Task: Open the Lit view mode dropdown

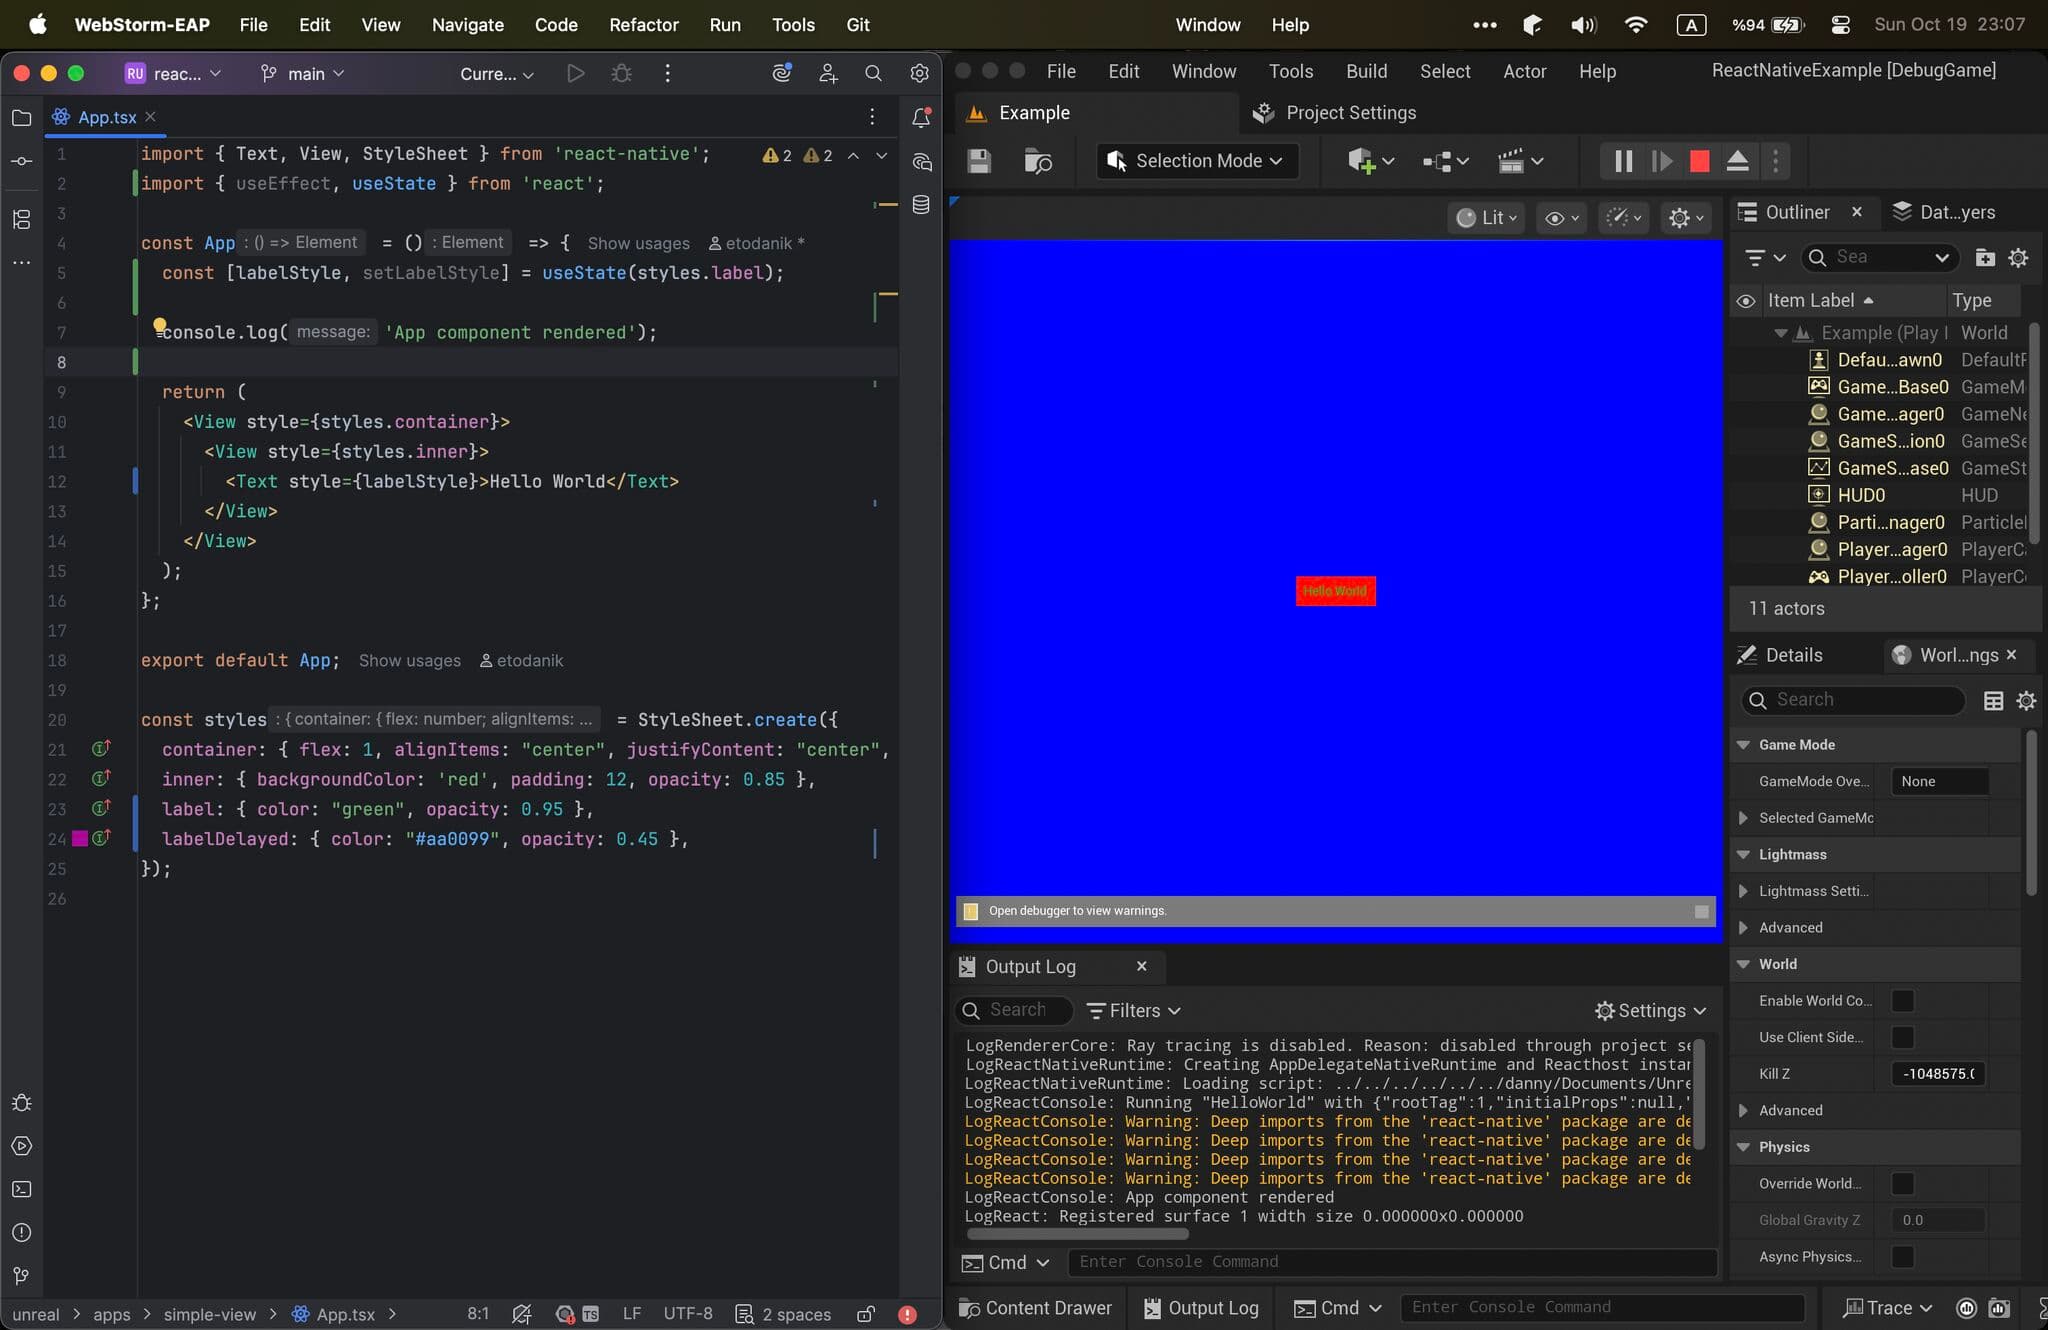Action: coord(1487,217)
